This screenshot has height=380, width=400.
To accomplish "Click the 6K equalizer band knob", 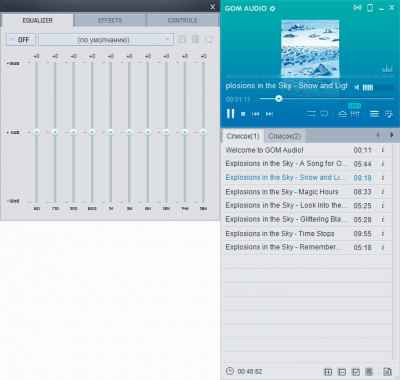I will (x=148, y=132).
